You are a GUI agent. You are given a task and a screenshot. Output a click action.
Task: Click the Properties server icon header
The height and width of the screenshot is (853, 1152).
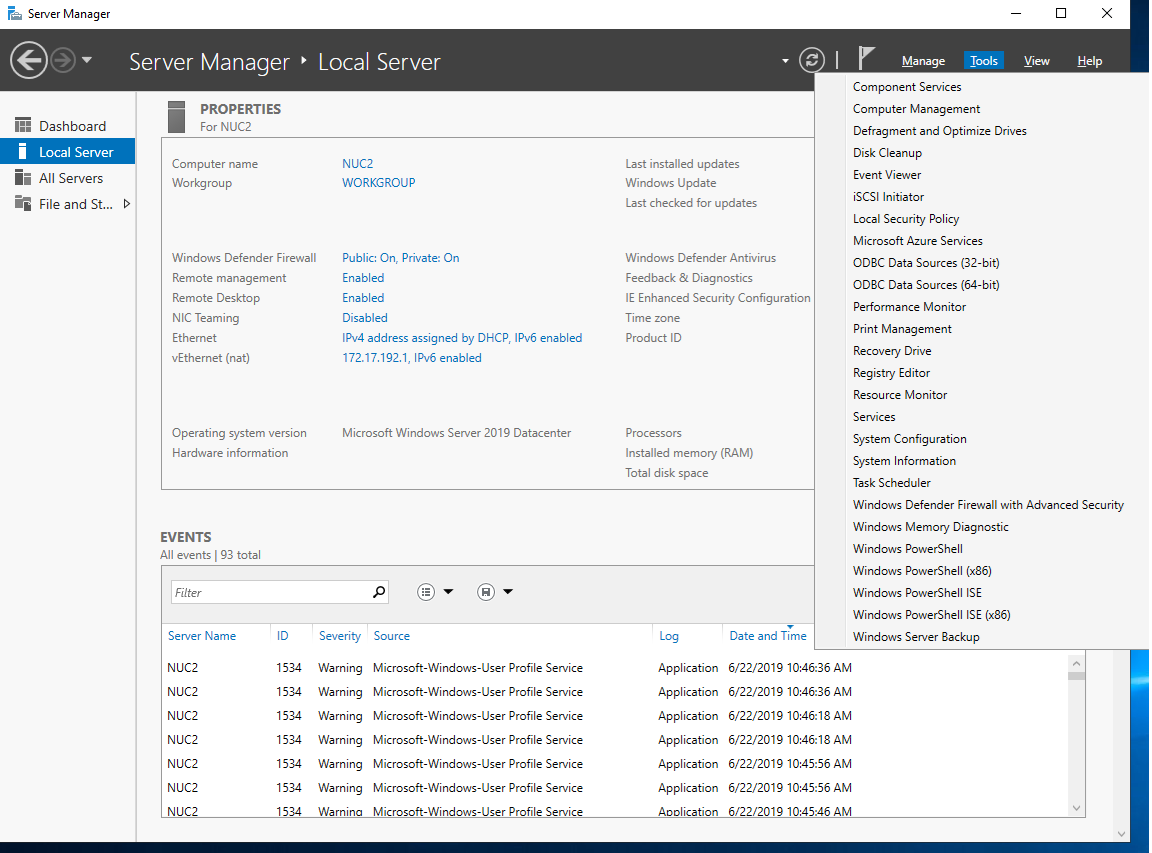click(x=176, y=115)
